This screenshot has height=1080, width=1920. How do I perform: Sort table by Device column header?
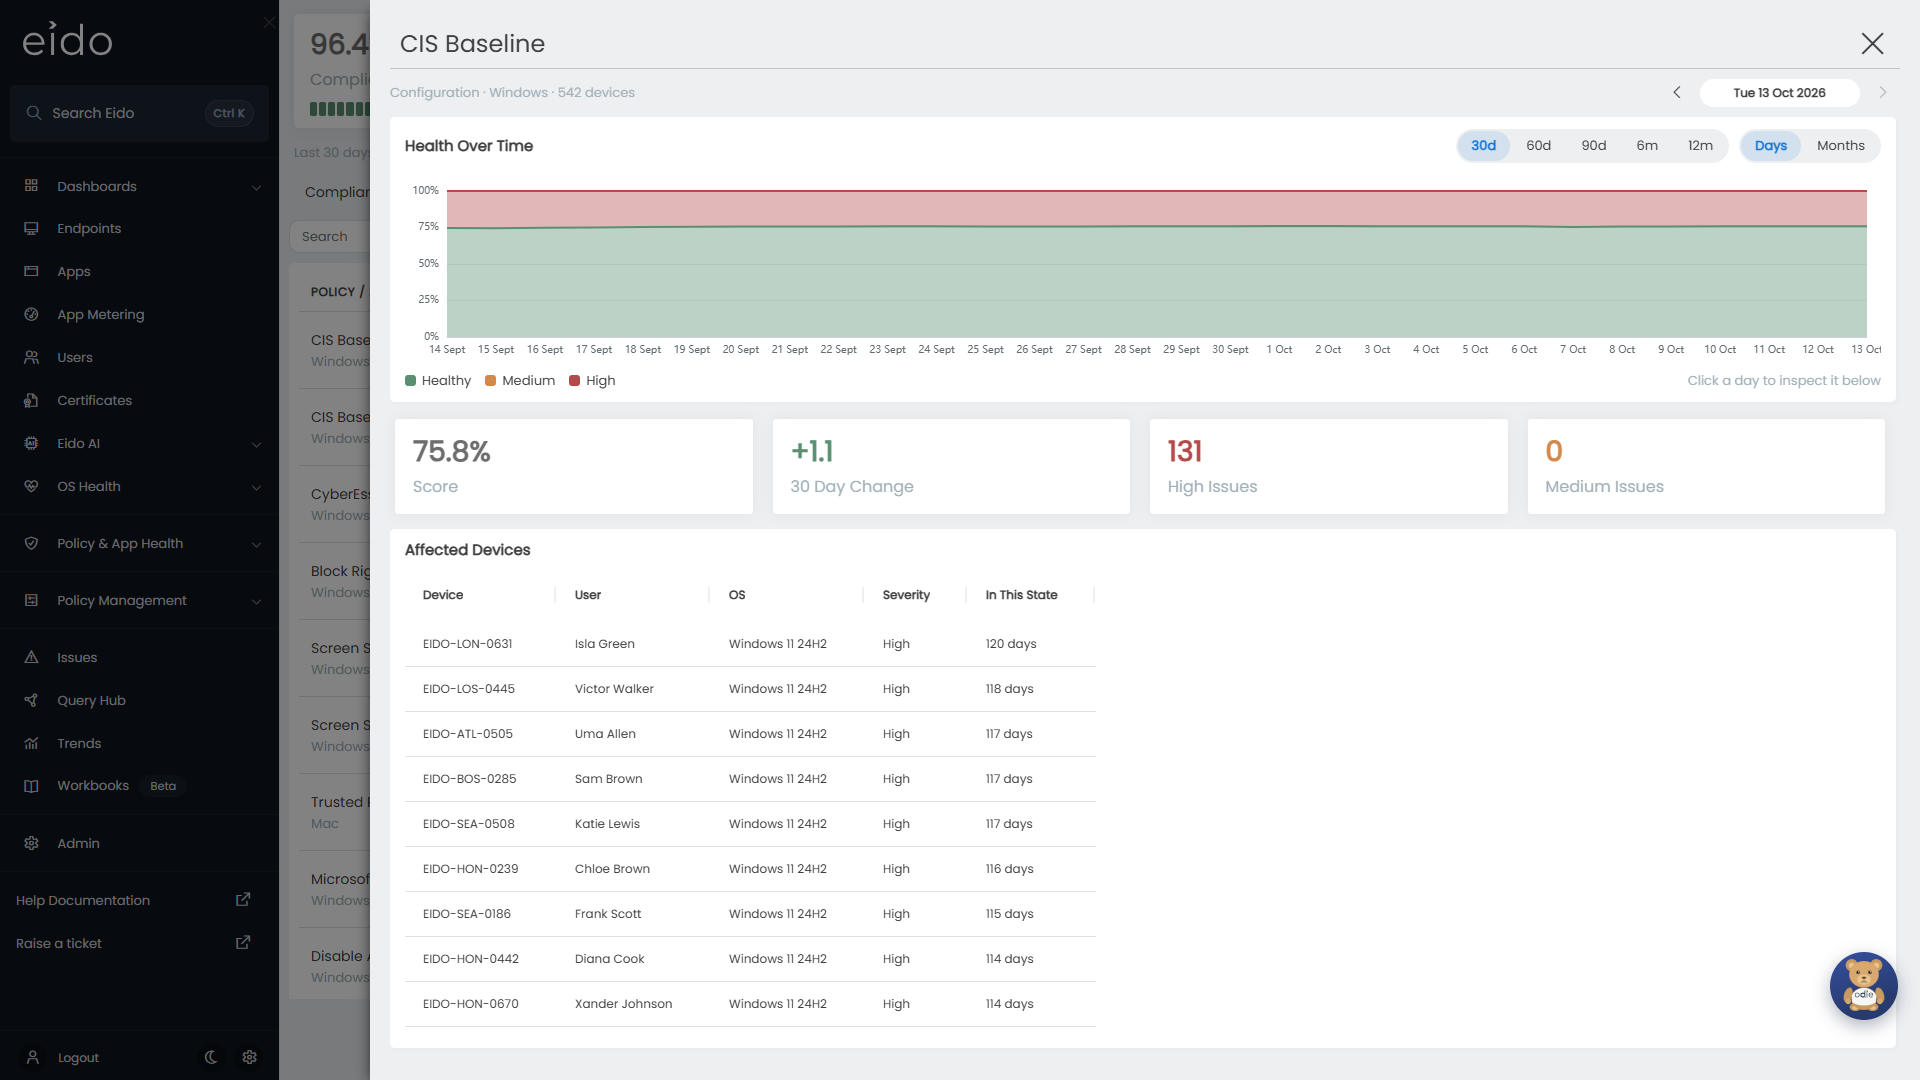(442, 595)
